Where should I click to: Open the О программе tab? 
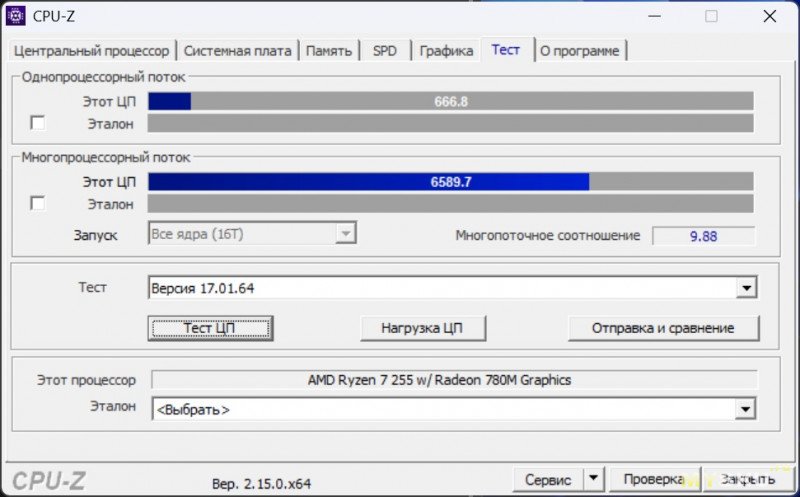point(580,51)
